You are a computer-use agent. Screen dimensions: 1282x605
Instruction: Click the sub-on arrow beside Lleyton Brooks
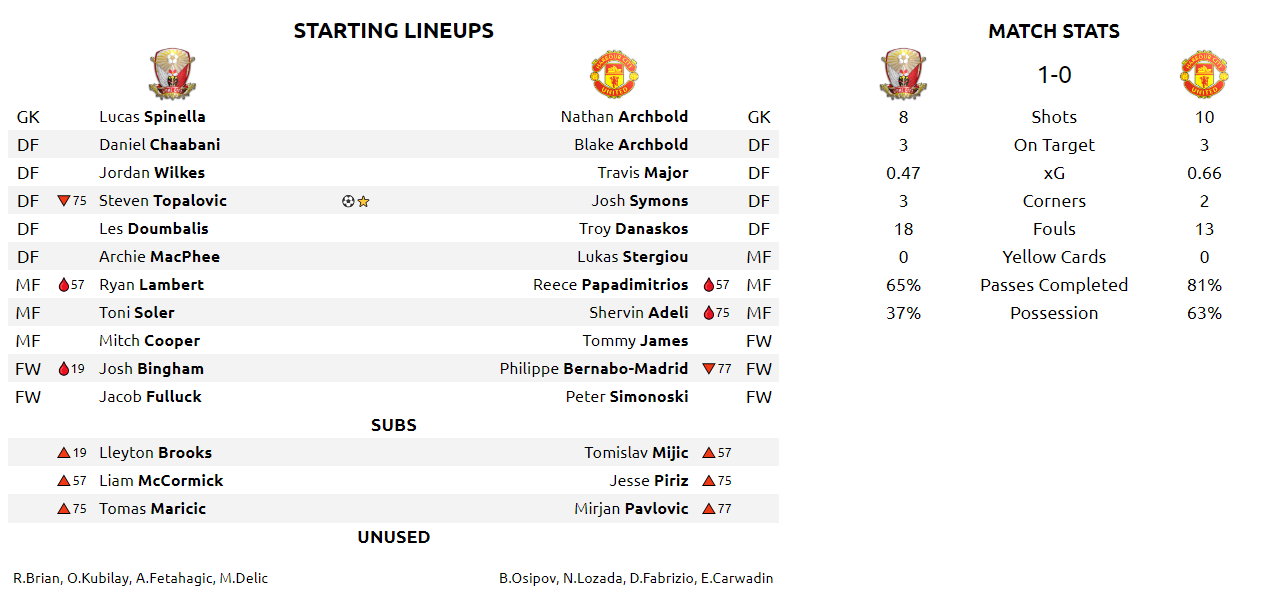[x=64, y=453]
